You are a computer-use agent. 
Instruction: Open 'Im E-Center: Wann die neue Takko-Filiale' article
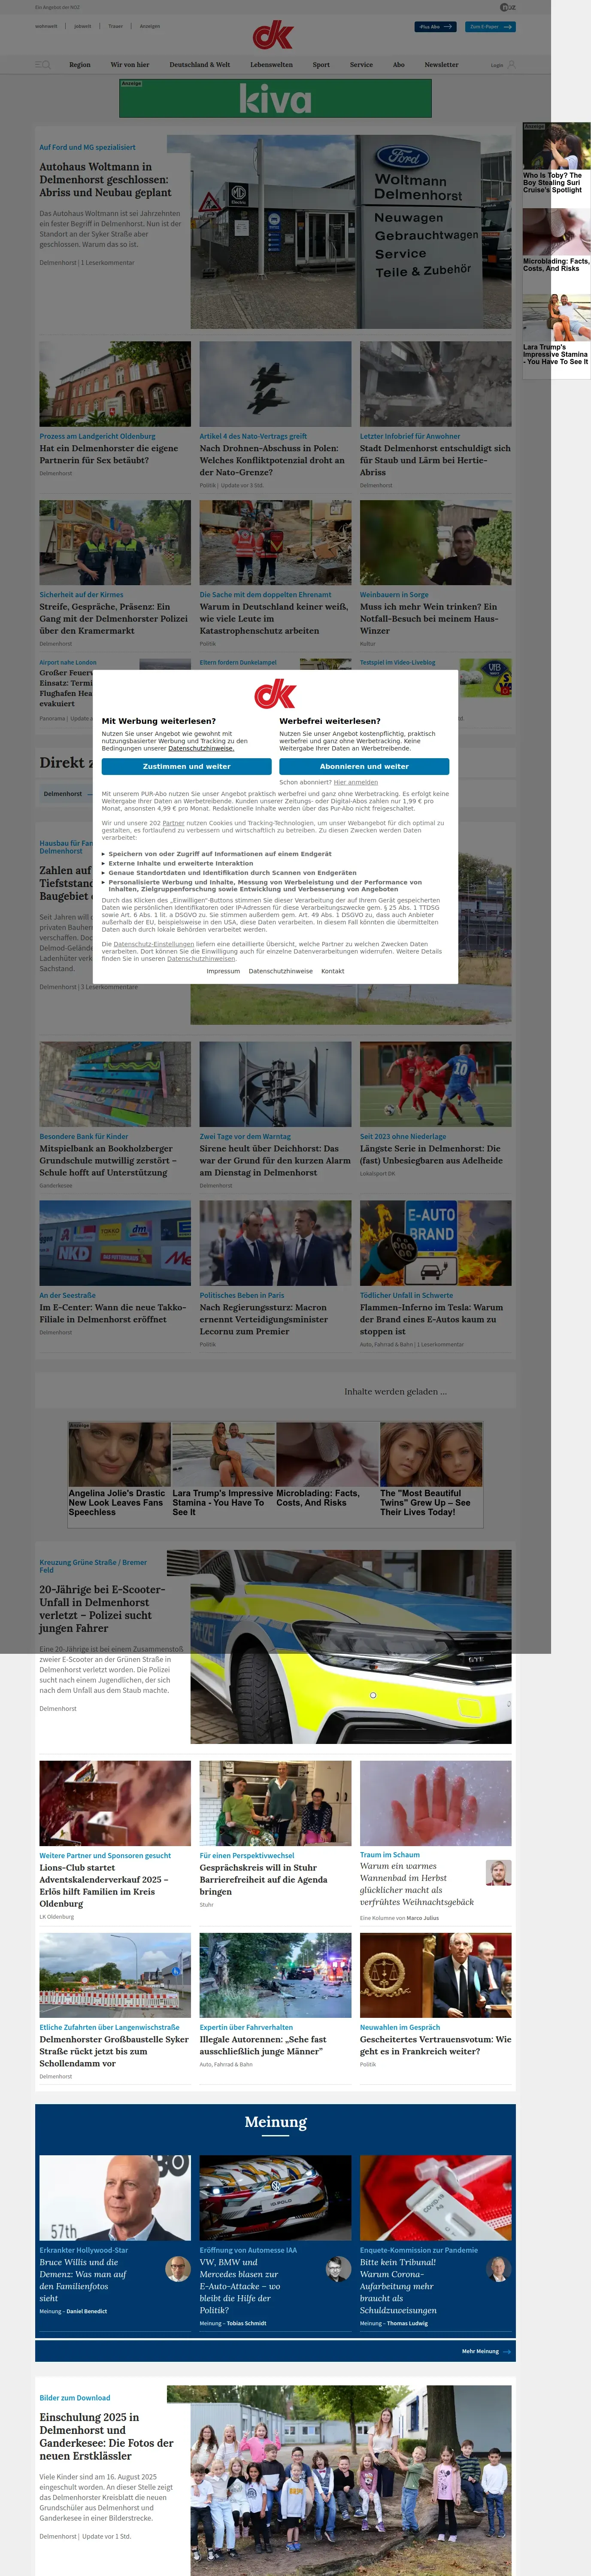(113, 1312)
